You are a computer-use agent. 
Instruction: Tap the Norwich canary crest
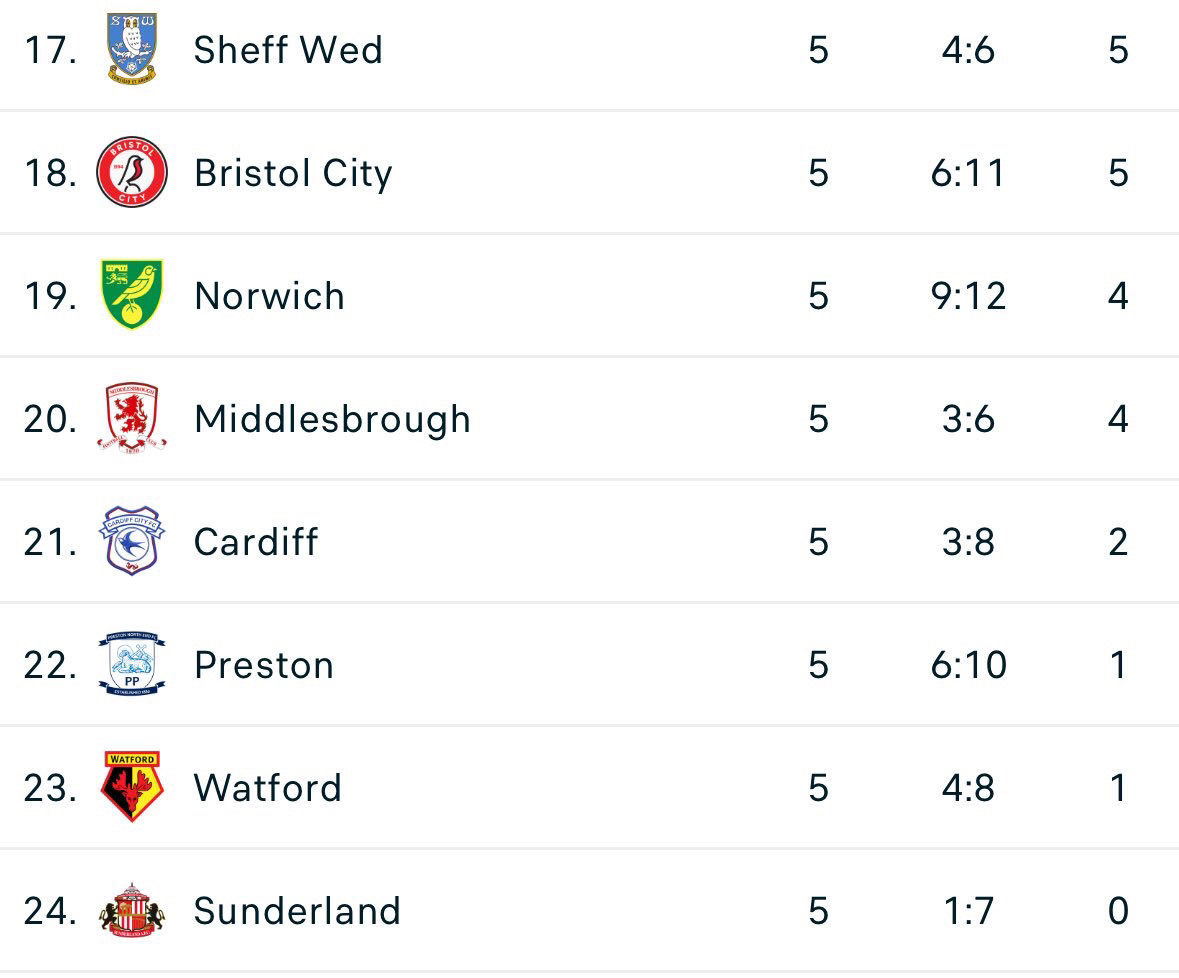point(132,295)
